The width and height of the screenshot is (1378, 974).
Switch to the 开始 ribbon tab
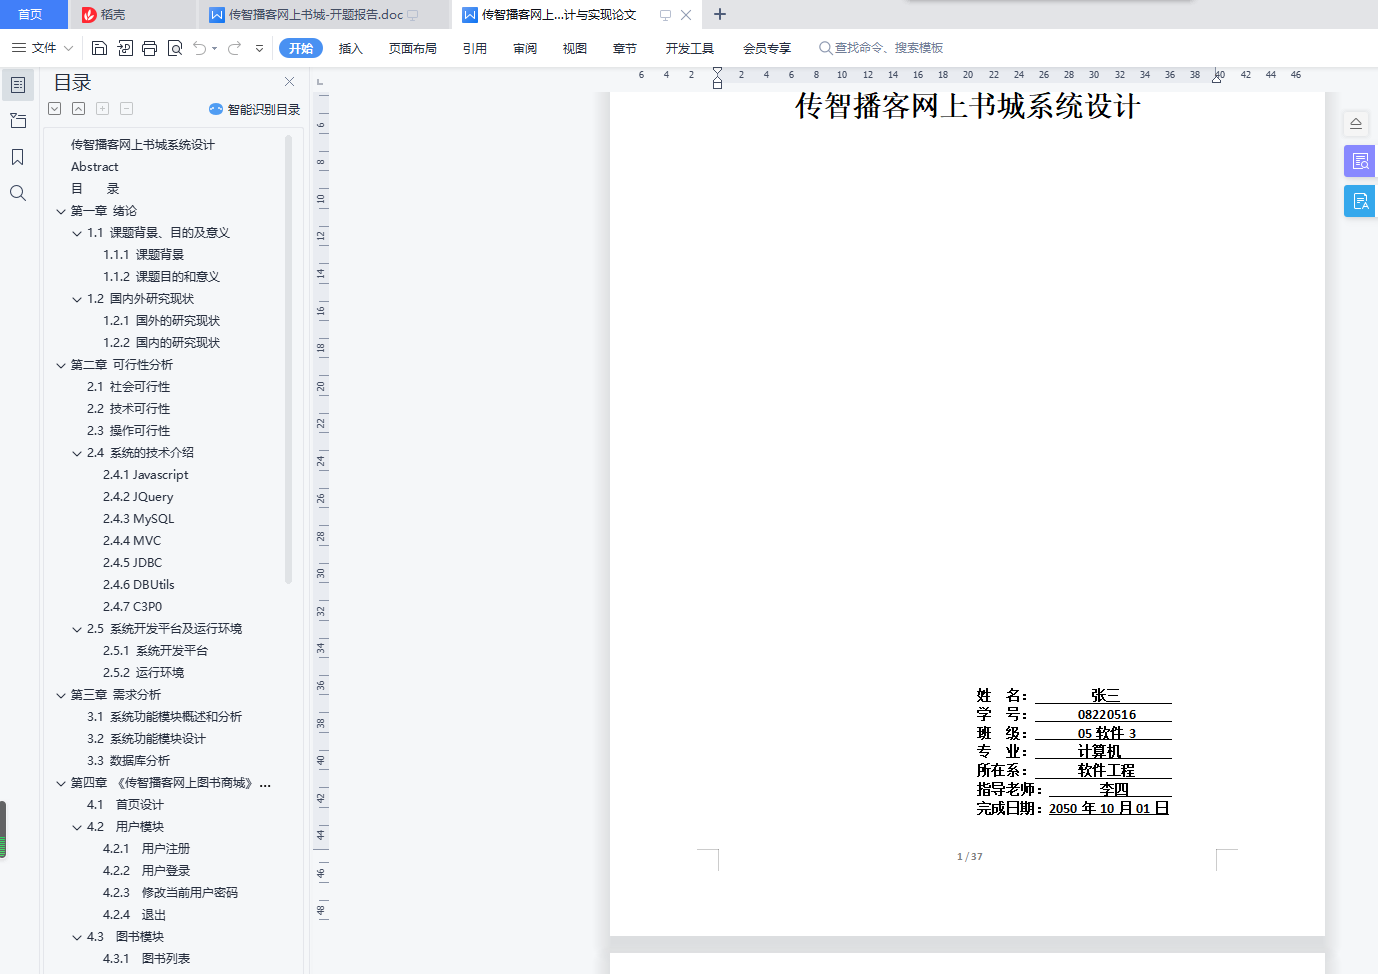pyautogui.click(x=301, y=48)
